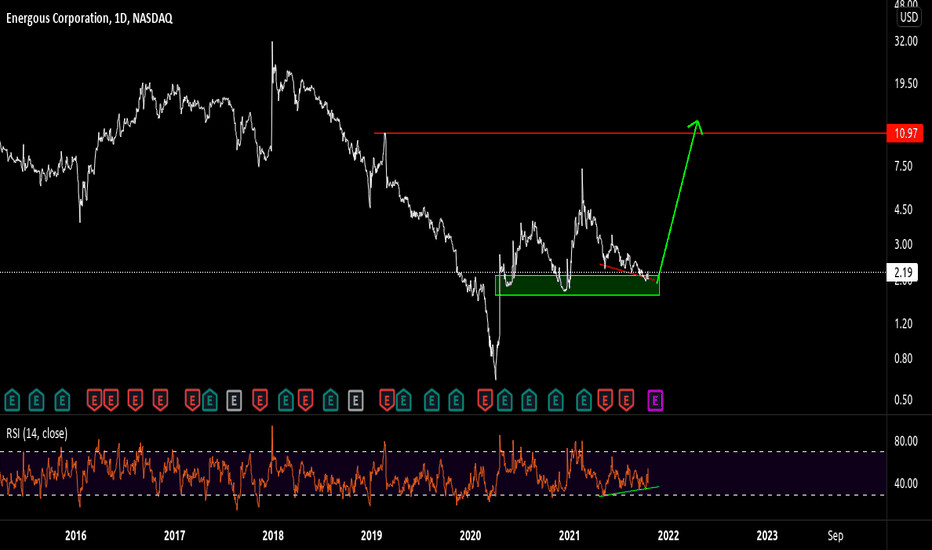The image size is (932, 550).
Task: Click the Sep label on time axis
Action: (x=834, y=535)
